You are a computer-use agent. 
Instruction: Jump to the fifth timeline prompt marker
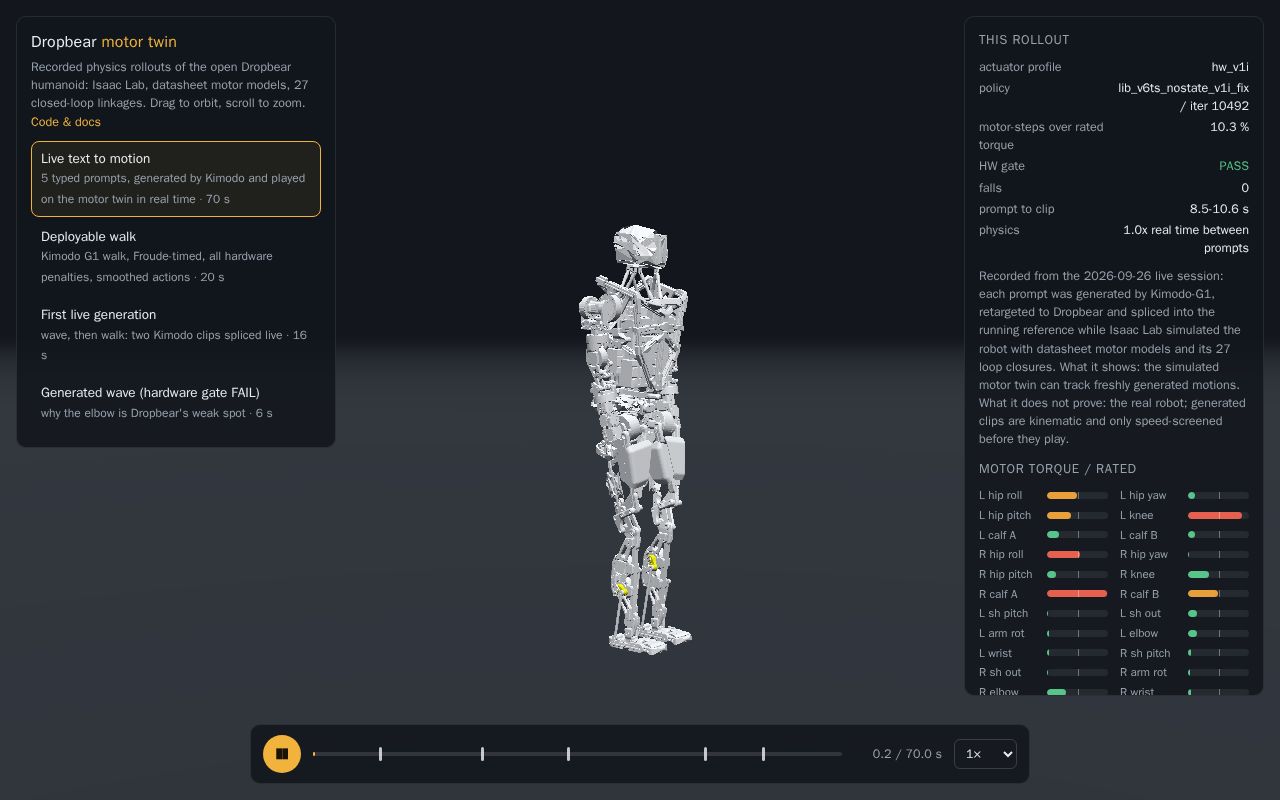tap(763, 754)
